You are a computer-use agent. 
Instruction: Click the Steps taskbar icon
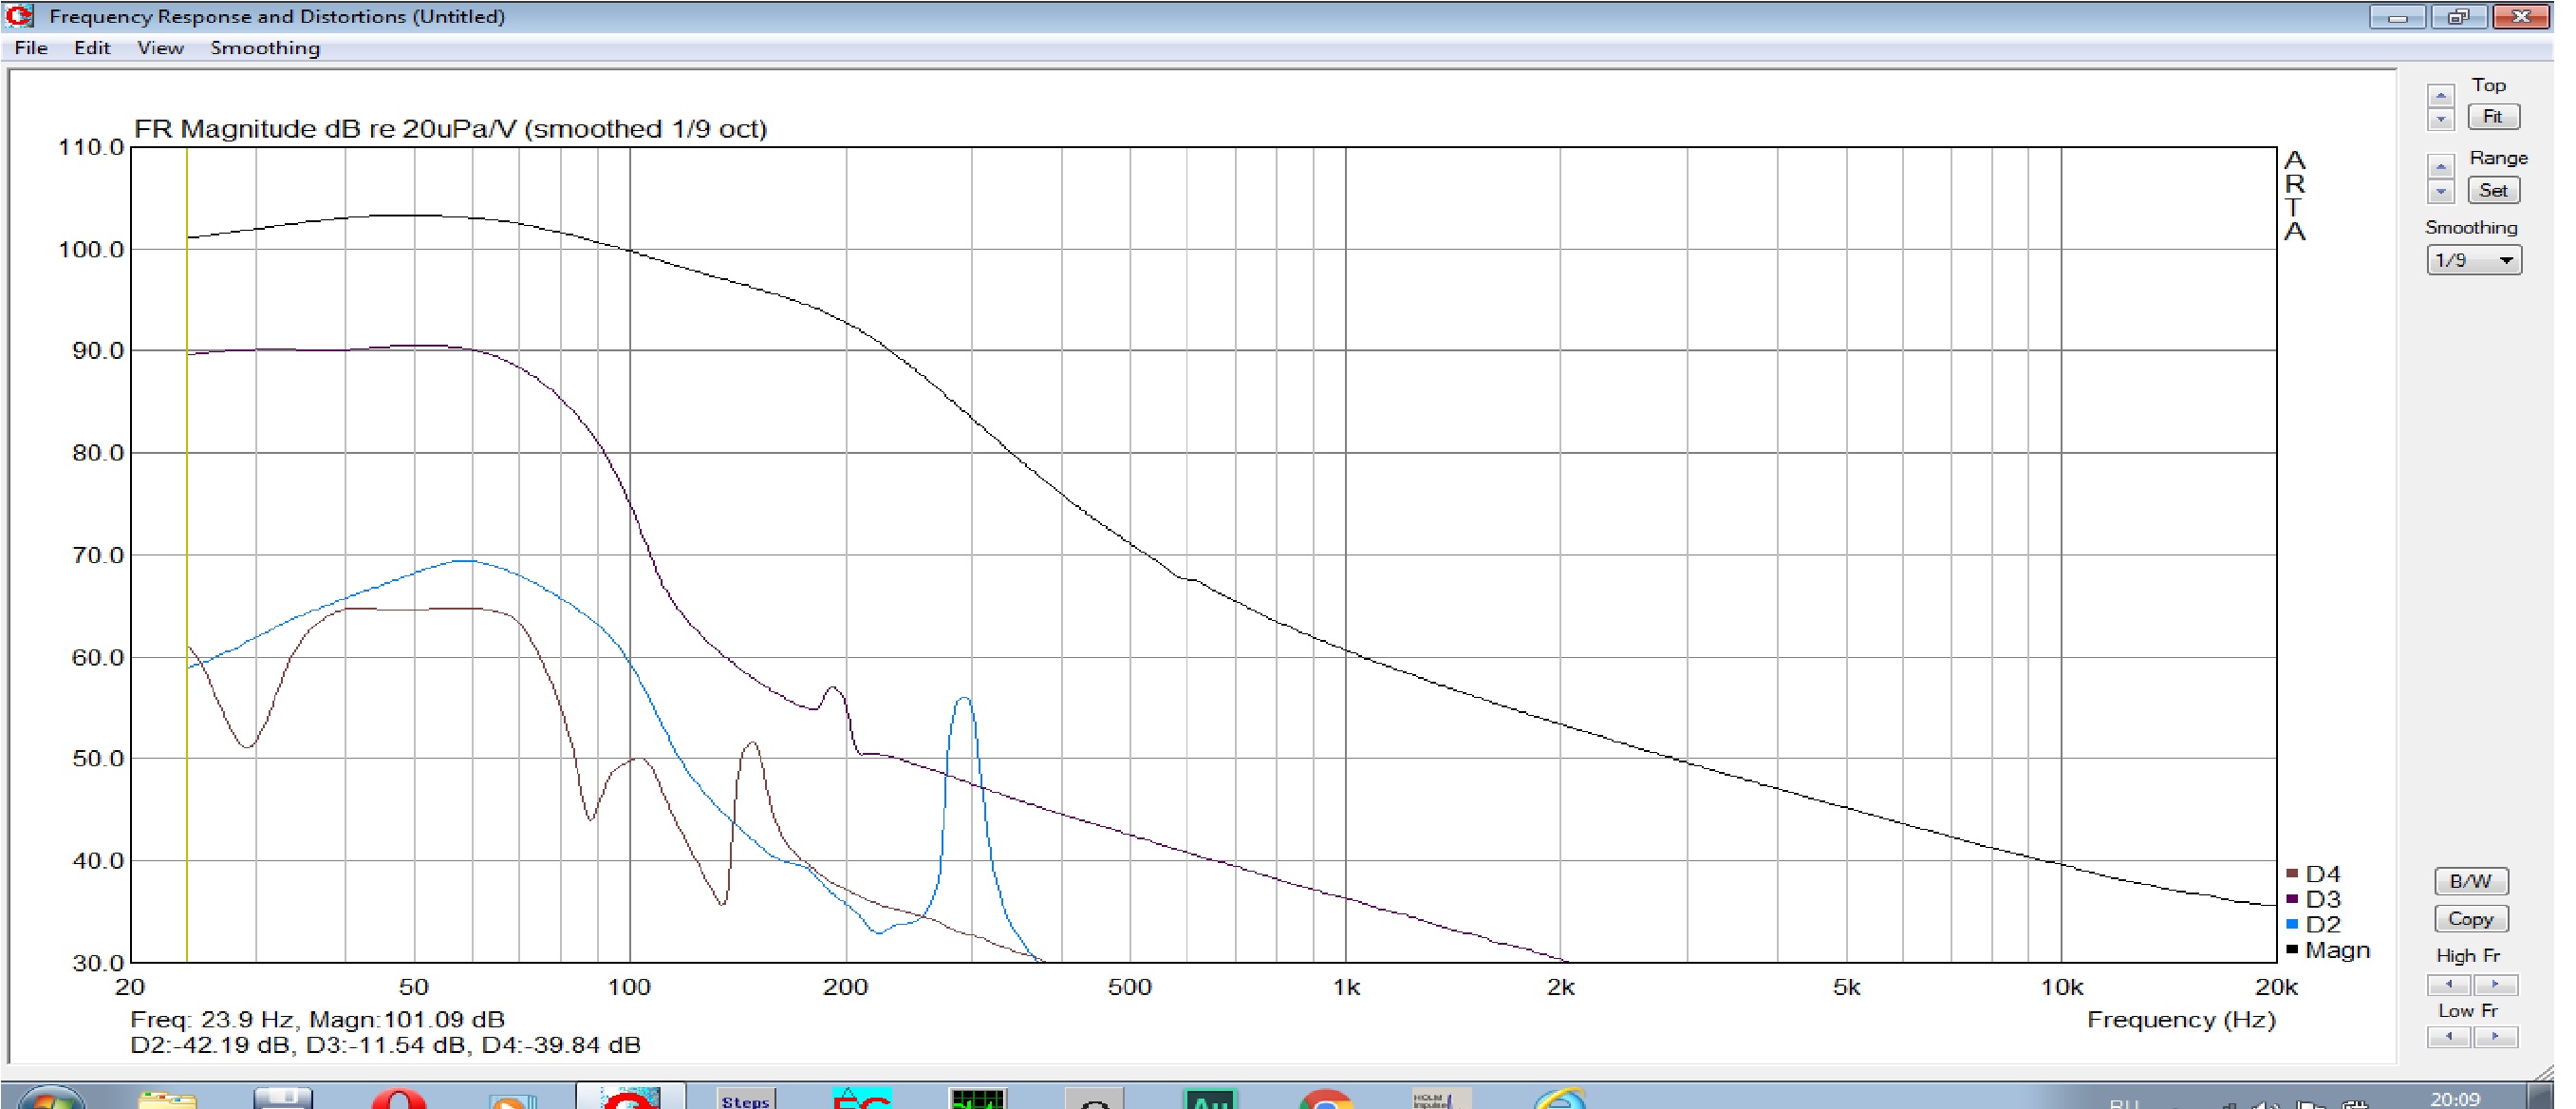tap(746, 1098)
